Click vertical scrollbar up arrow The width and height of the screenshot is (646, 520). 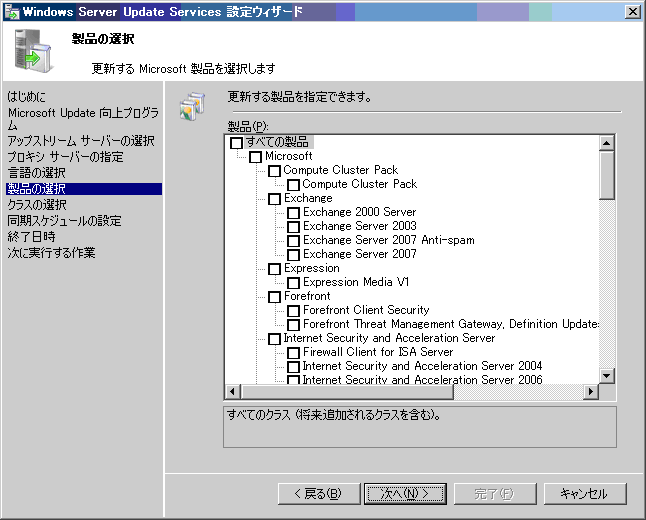(x=606, y=143)
